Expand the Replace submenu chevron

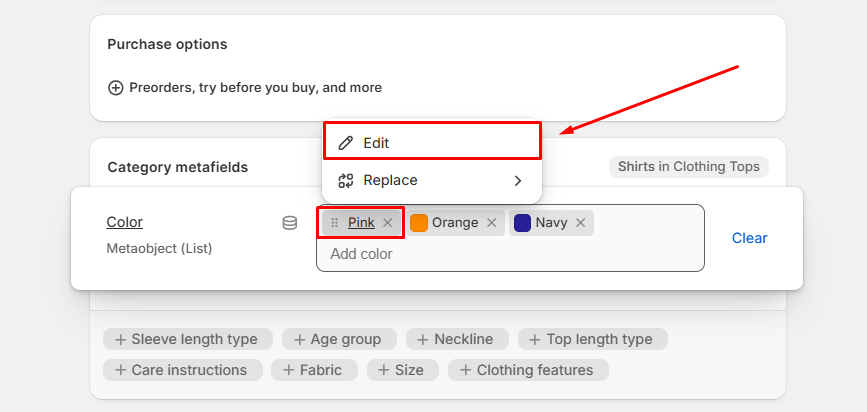click(x=517, y=181)
